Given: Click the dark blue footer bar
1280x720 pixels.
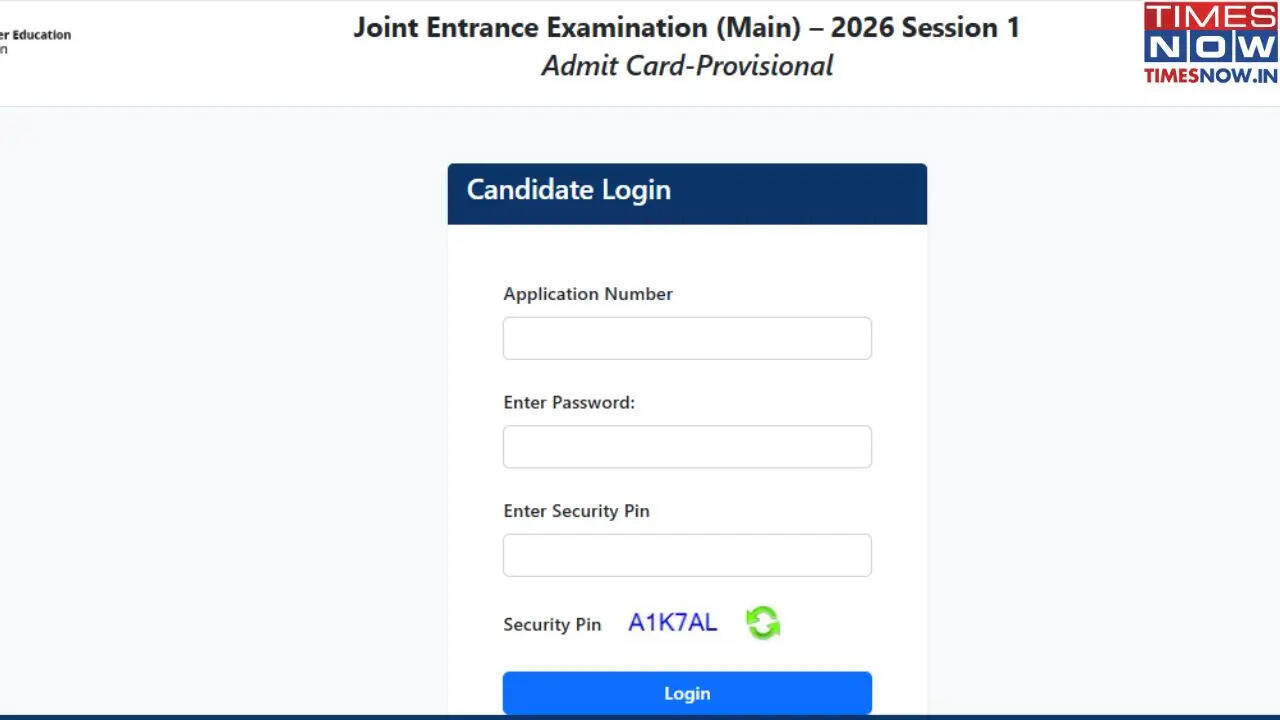Looking at the screenshot, I should coord(640,717).
